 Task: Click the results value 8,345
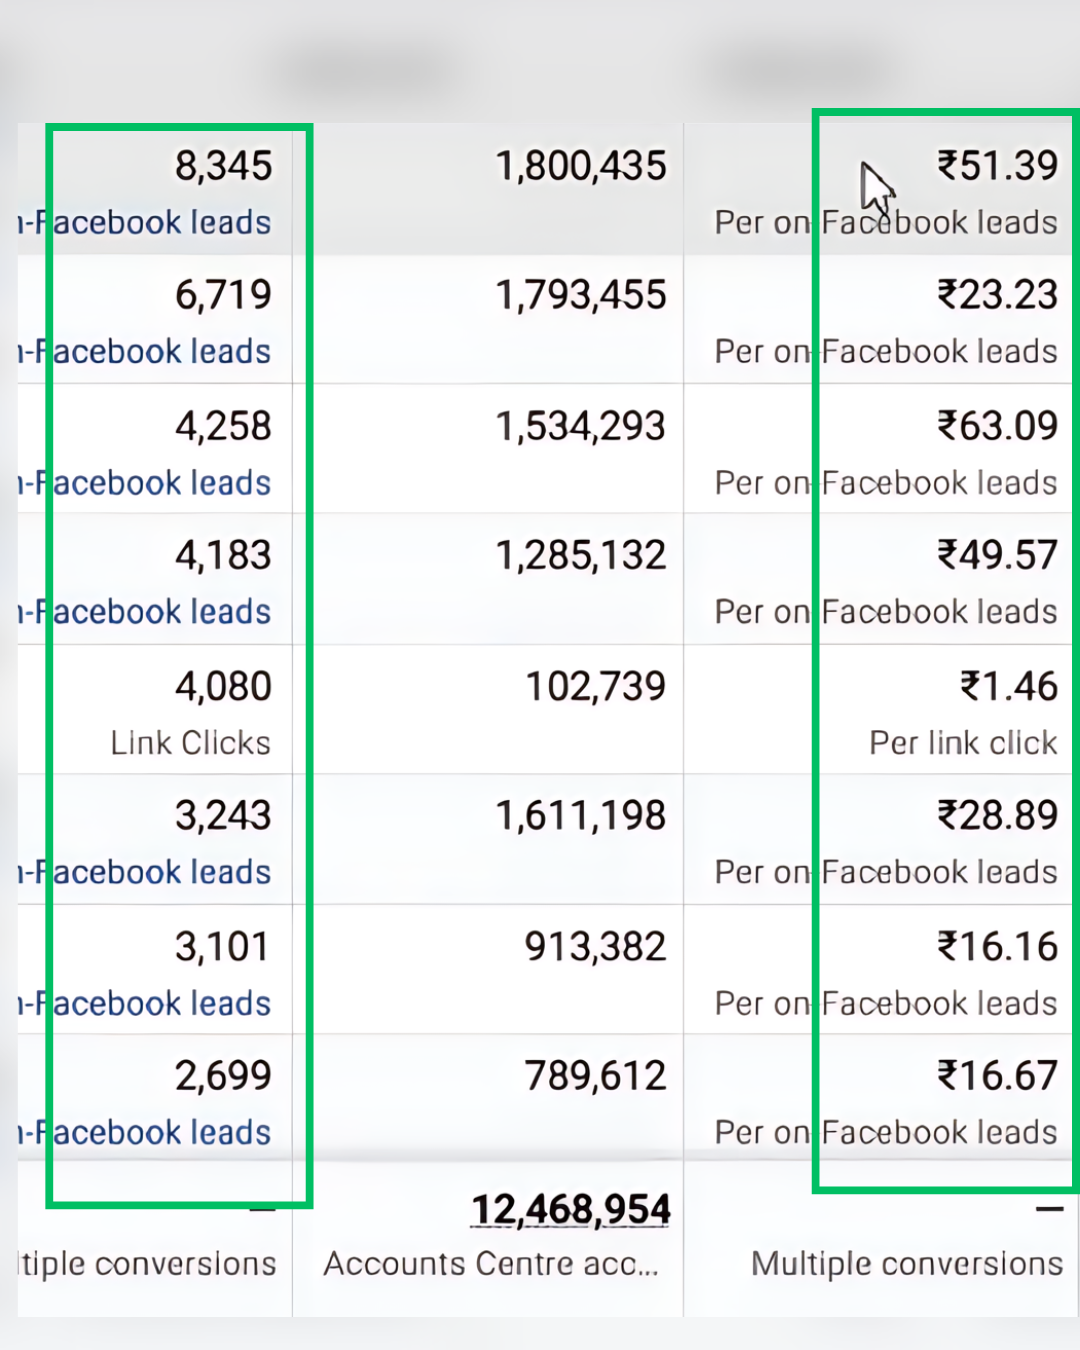coord(223,166)
